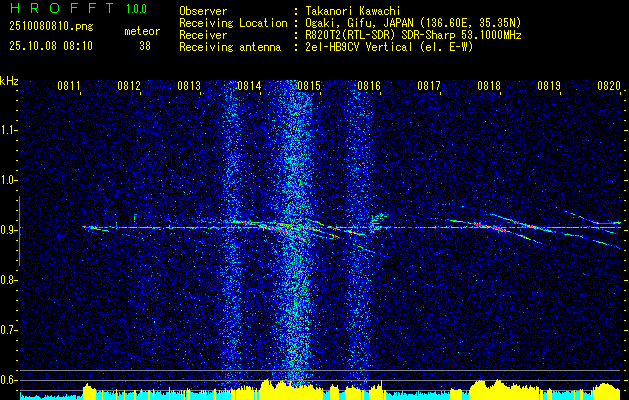Click the HROFFT program title
This screenshot has height=400, width=629.
pyautogui.click(x=62, y=9)
